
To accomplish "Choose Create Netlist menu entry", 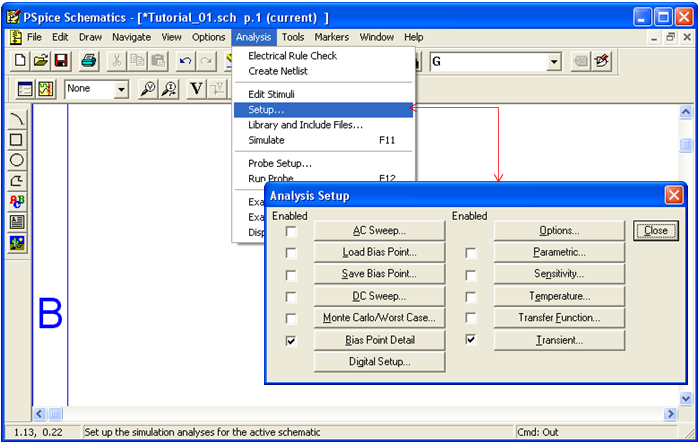I will click(278, 71).
